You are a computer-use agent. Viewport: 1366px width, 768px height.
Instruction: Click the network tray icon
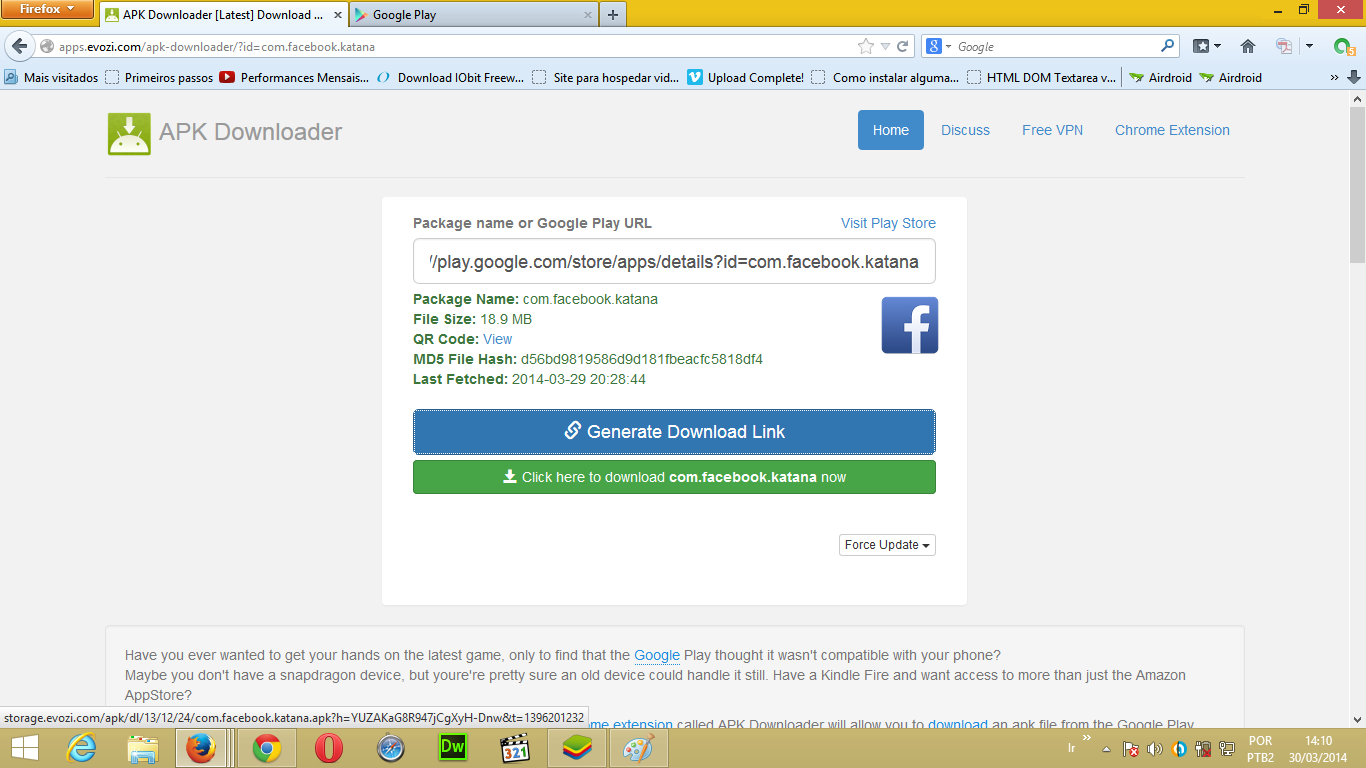tap(1226, 748)
